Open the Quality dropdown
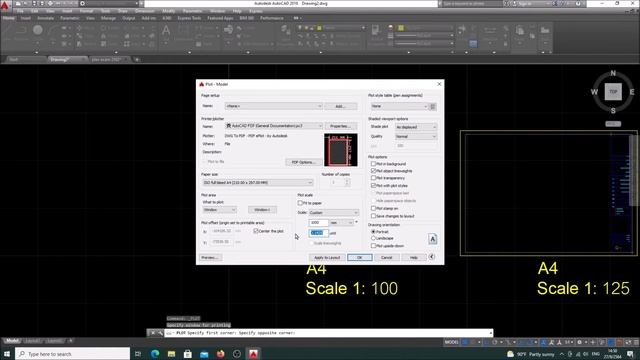This screenshot has height=360, width=640. point(416,136)
